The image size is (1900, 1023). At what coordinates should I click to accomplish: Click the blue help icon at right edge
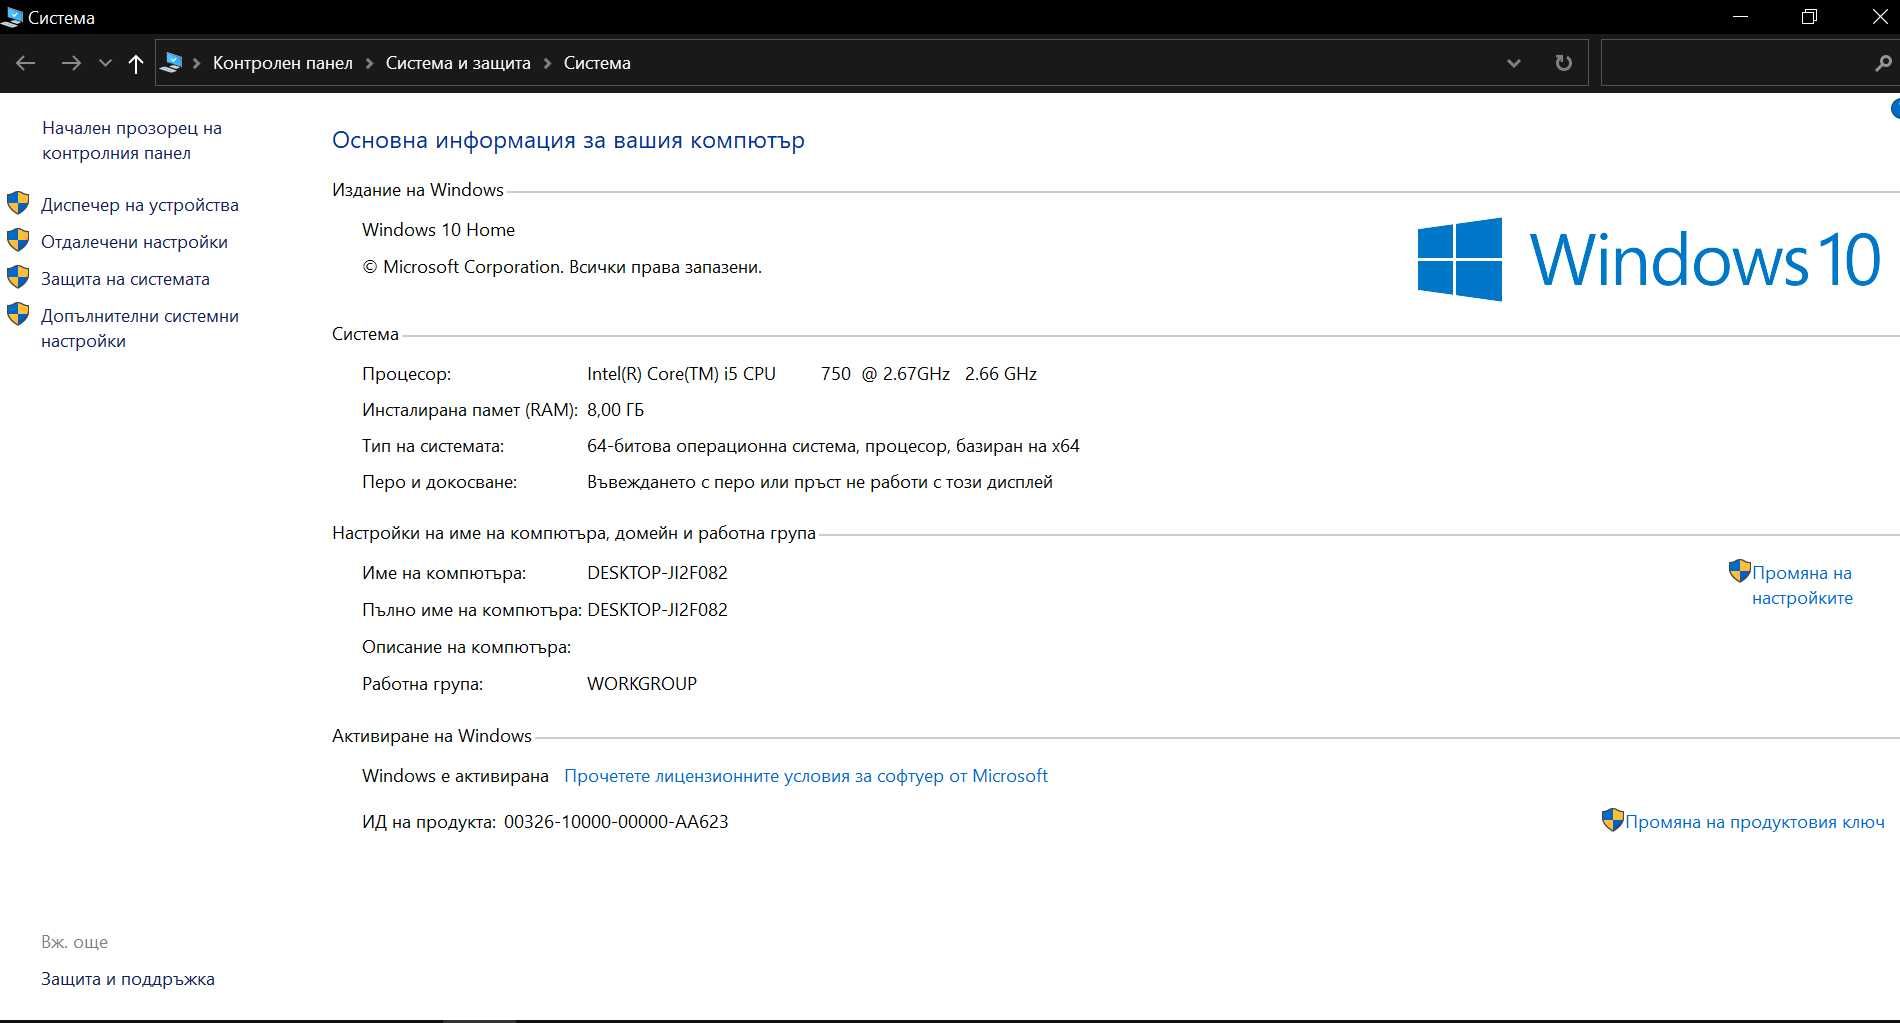[x=1894, y=108]
